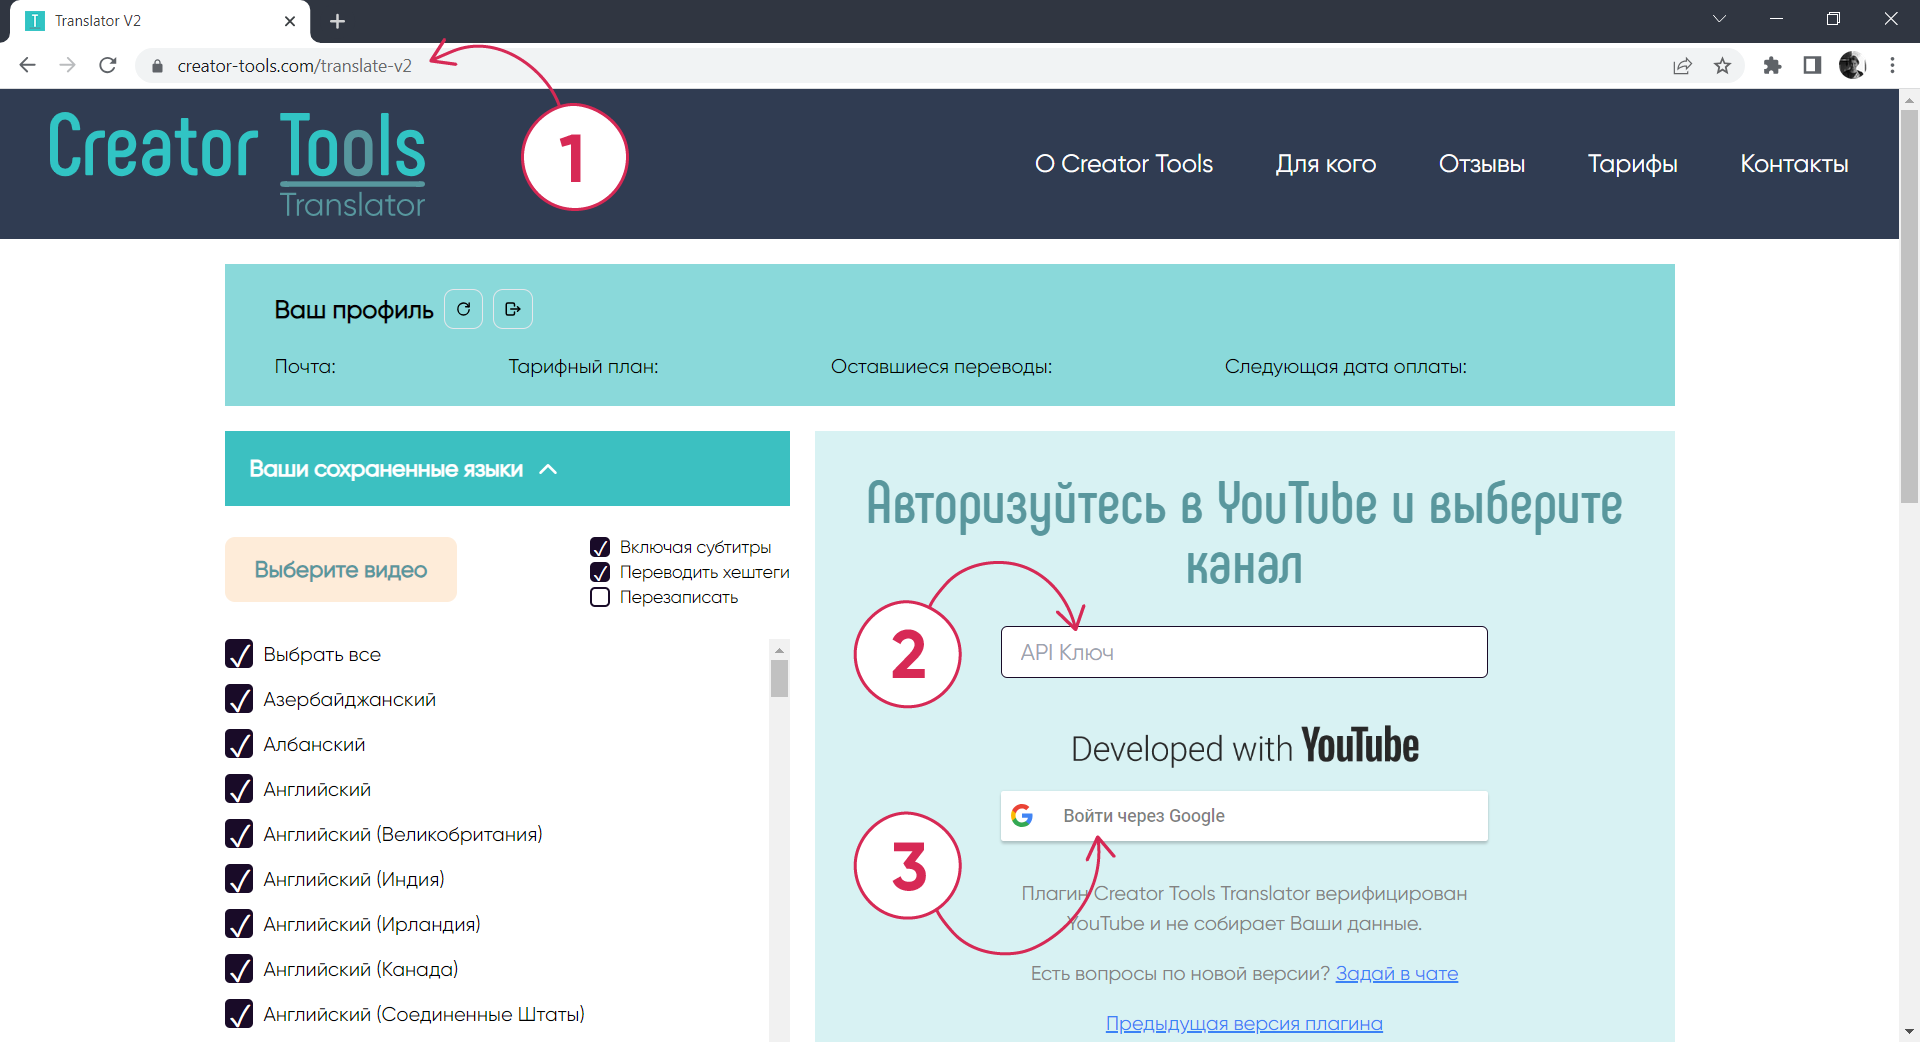Click the 'Войти через Google' button
Image resolution: width=1920 pixels, height=1042 pixels.
[x=1244, y=816]
